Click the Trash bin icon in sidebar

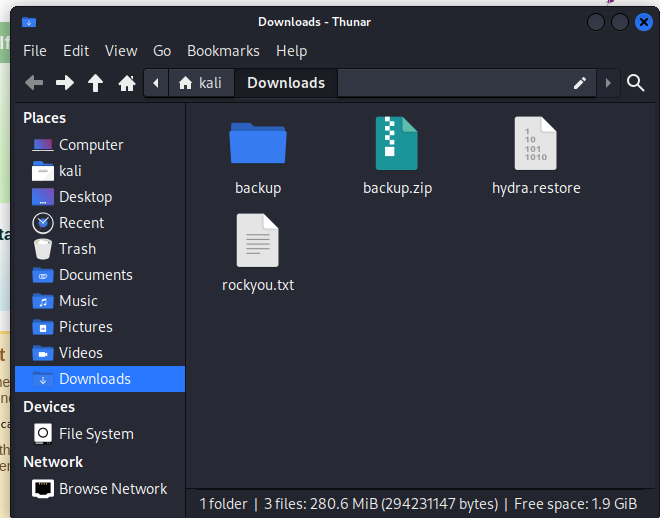point(43,249)
